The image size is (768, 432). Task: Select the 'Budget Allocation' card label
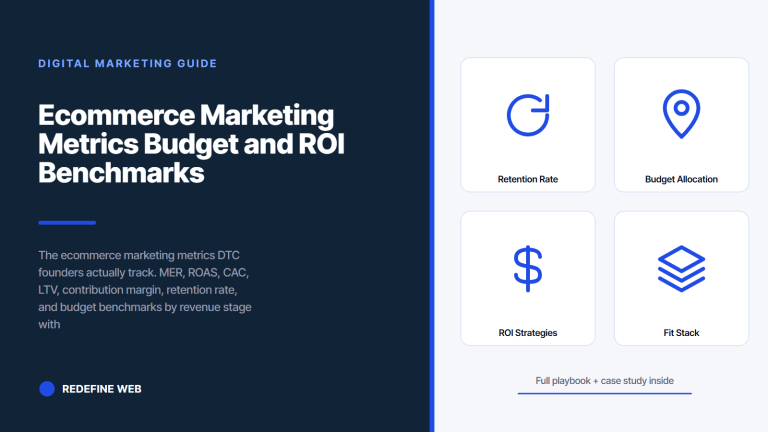[x=681, y=179]
